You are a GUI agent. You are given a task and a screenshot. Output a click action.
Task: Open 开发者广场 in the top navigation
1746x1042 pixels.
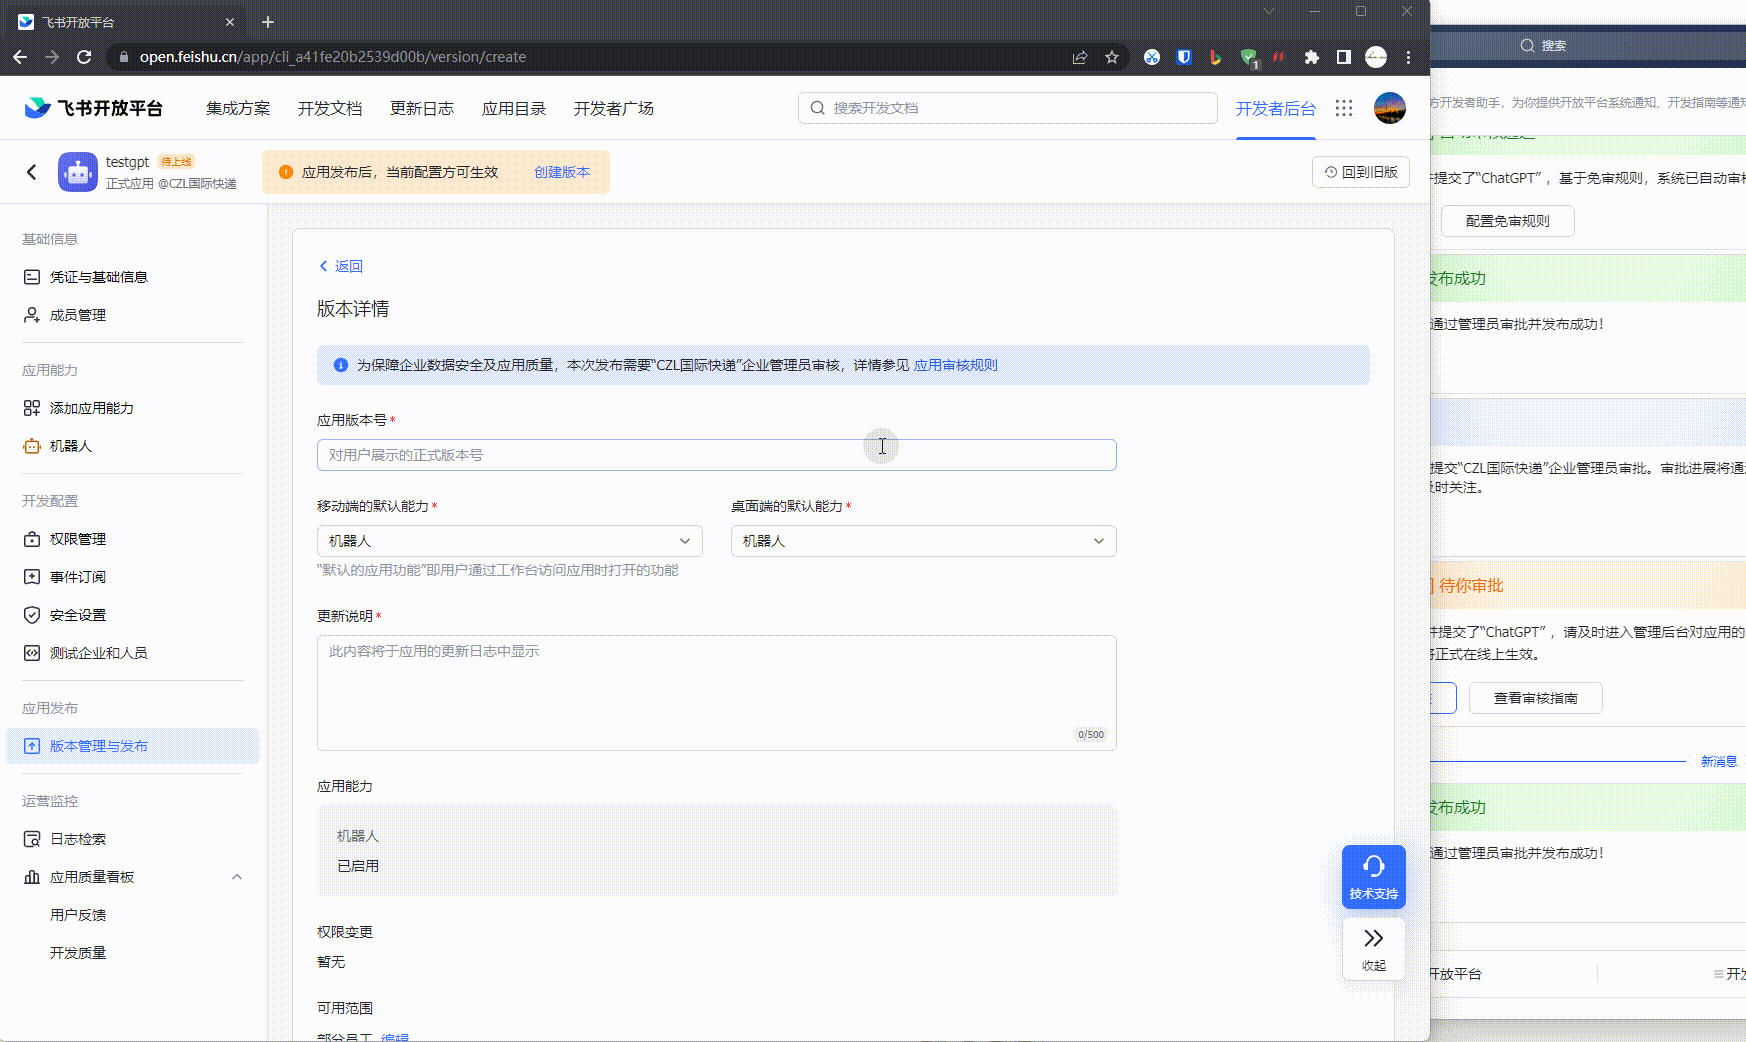point(614,108)
